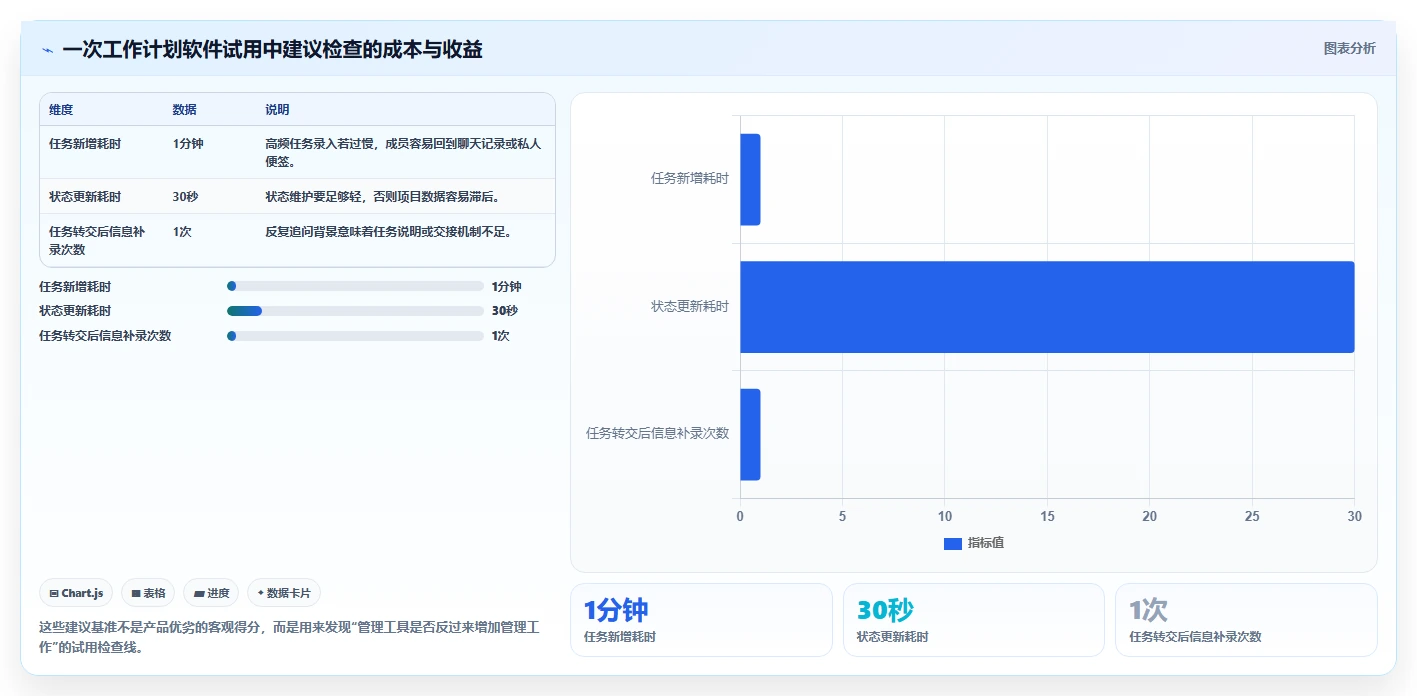Click description starting 反复追问背景

pos(389,232)
